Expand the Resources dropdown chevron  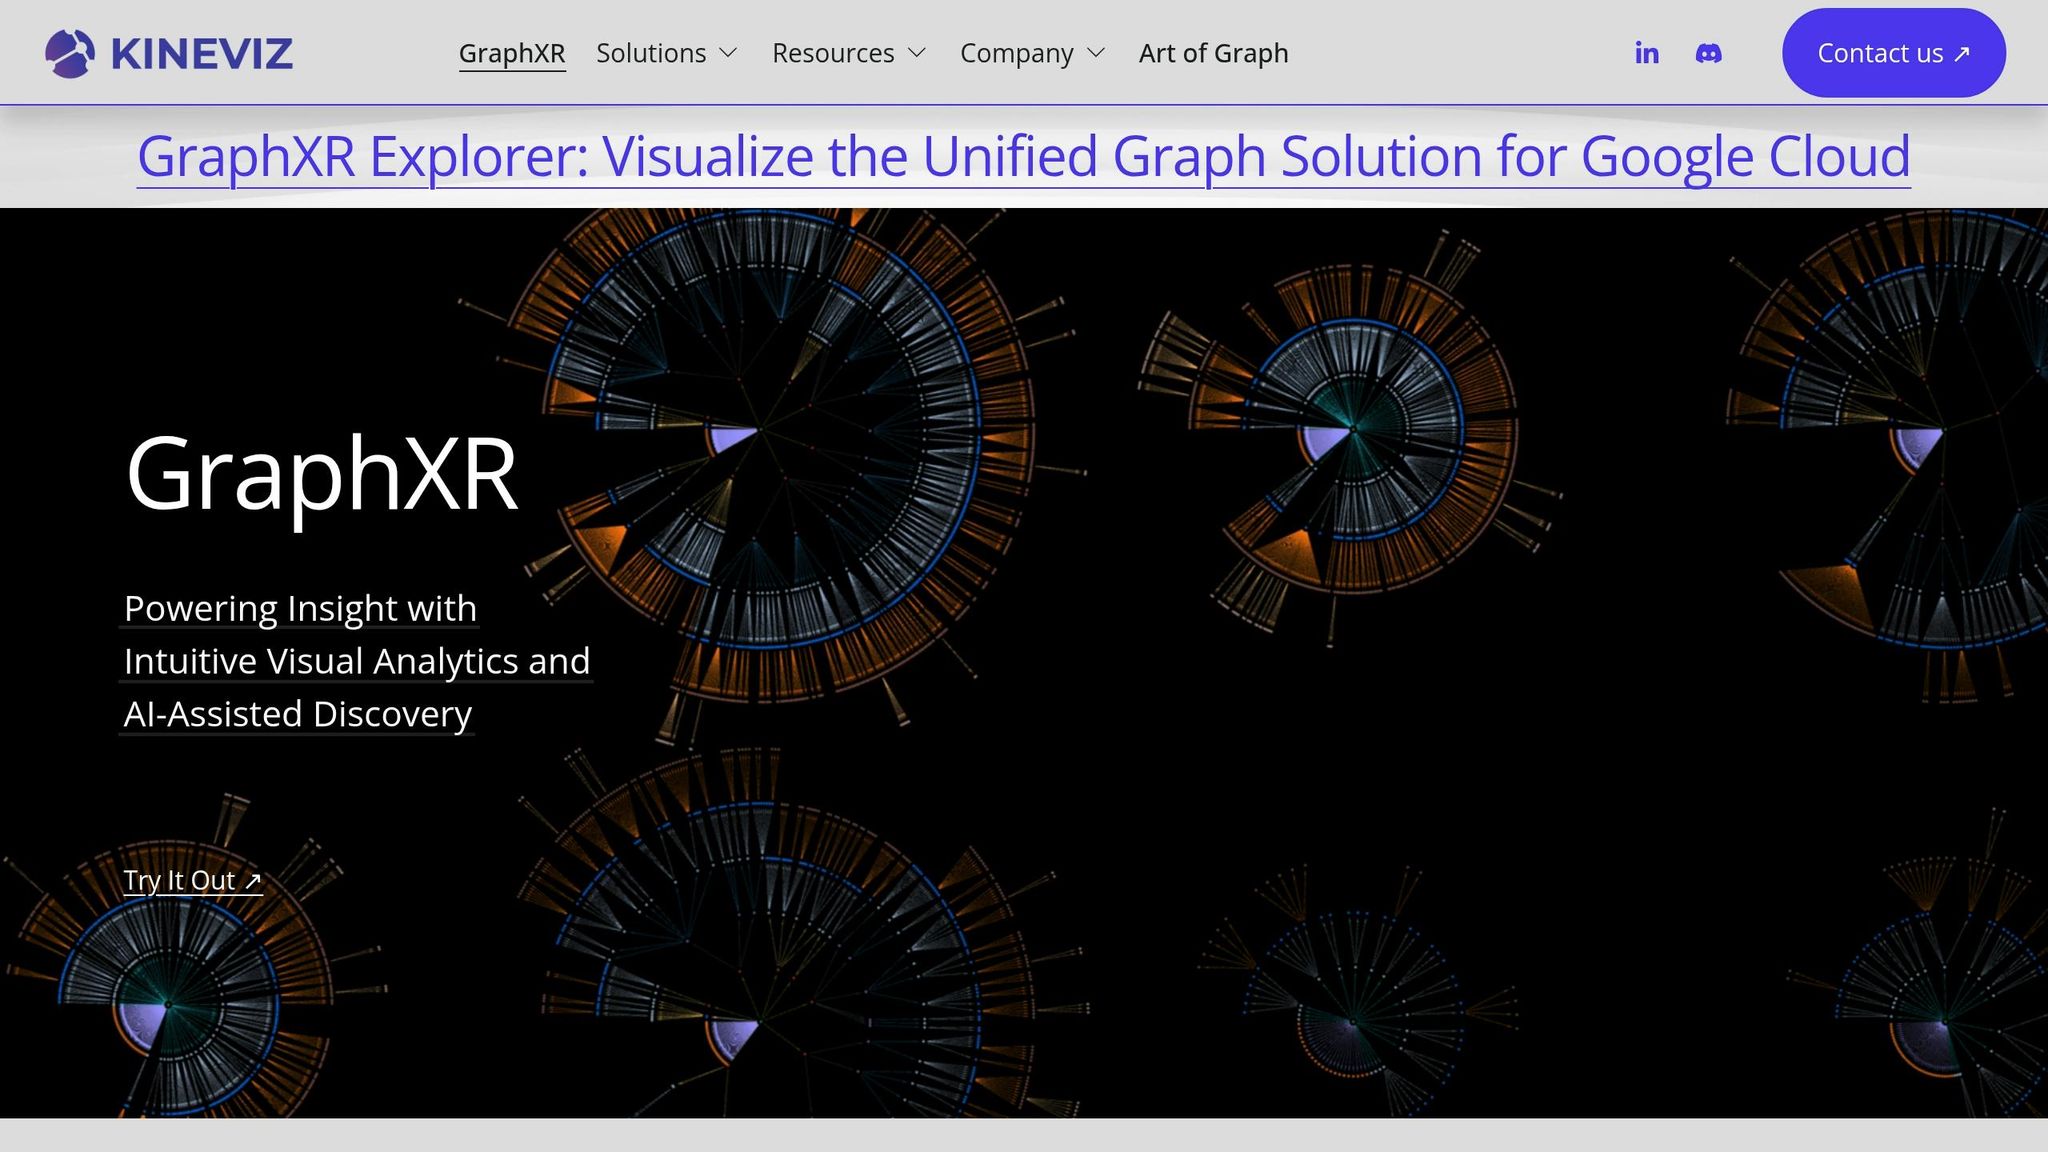tap(917, 53)
